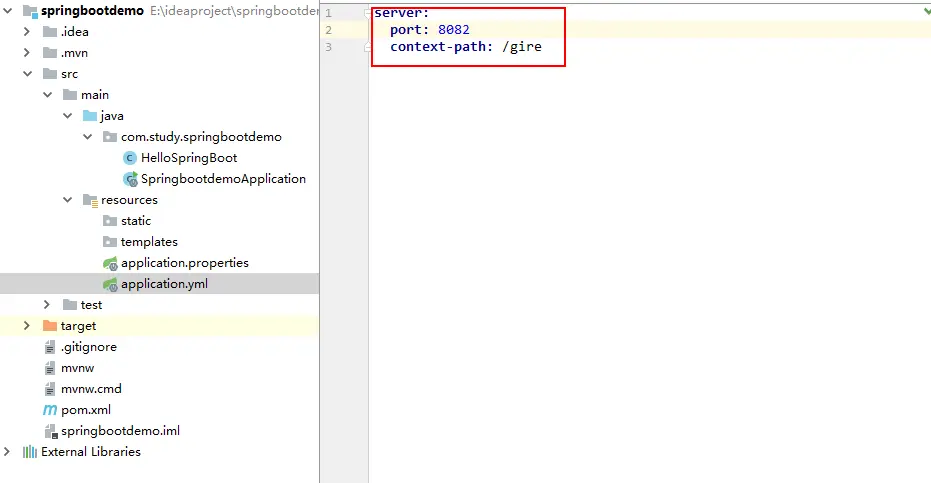Select the com.study.springbootdemo package
The width and height of the screenshot is (931, 483).
pos(201,137)
